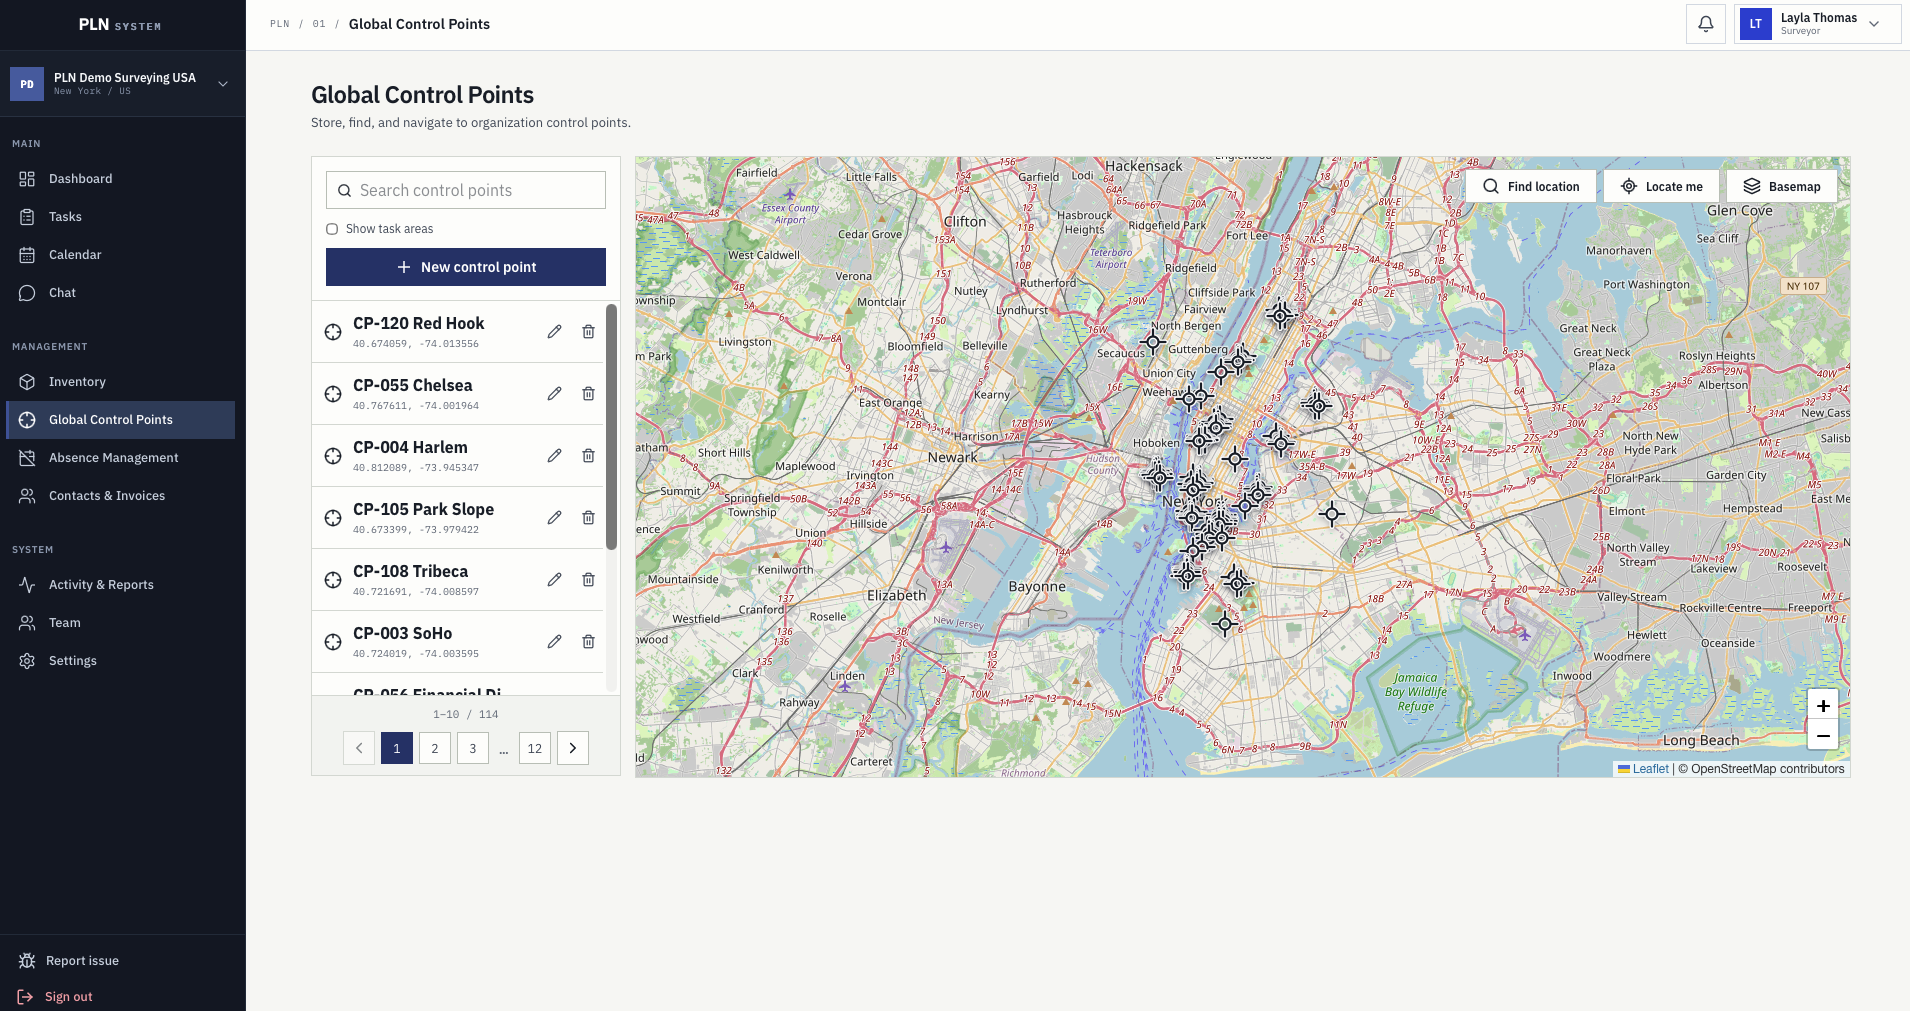Delete CP-055 Chelsea control point

point(588,394)
